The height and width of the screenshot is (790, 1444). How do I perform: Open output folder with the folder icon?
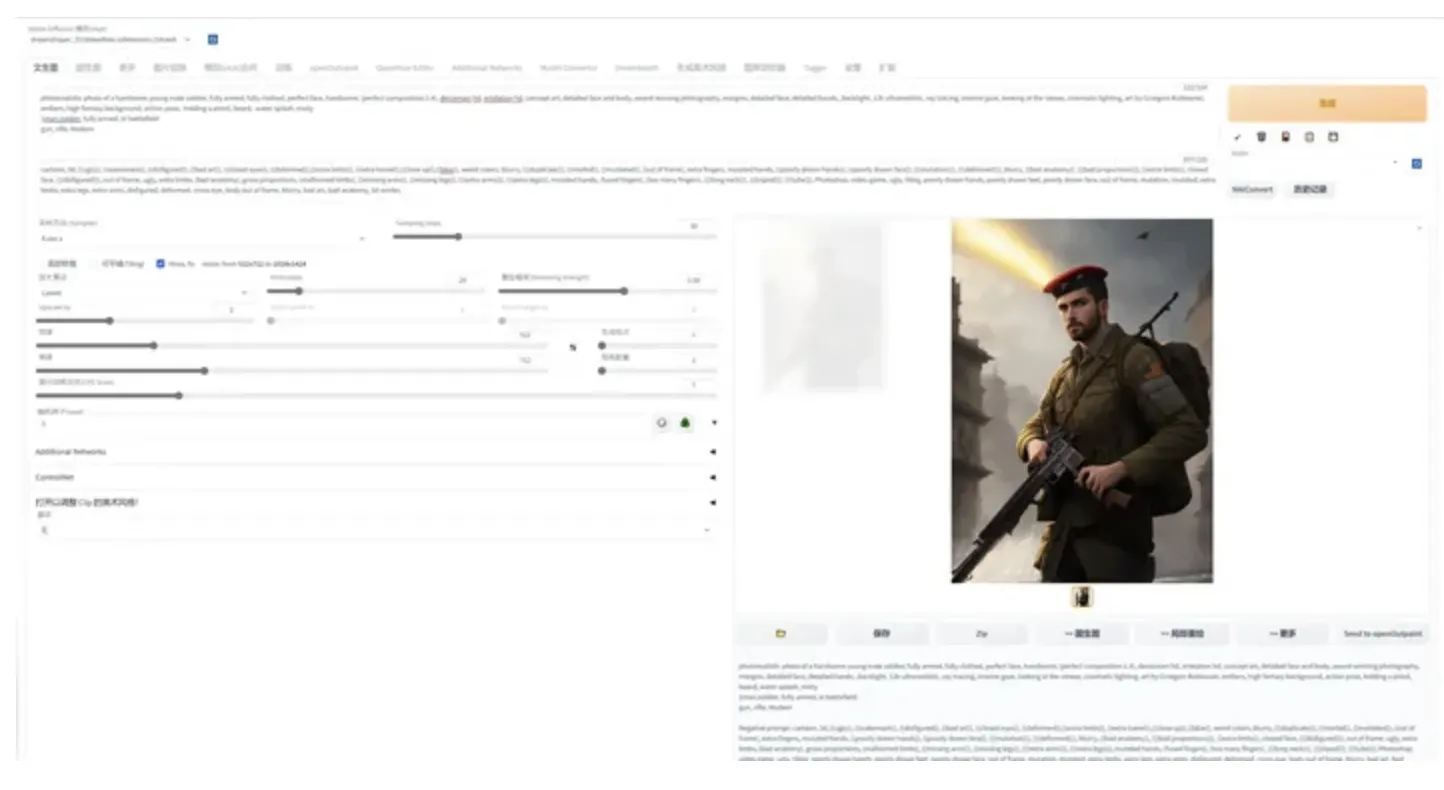pos(781,634)
